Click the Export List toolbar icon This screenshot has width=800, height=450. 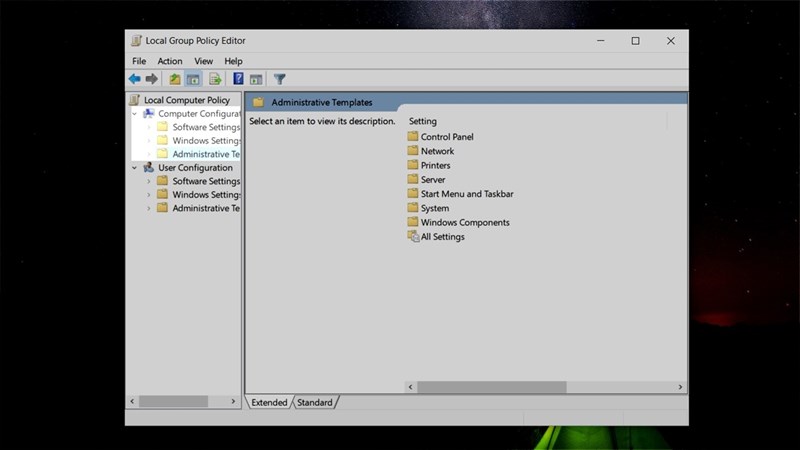pos(215,79)
